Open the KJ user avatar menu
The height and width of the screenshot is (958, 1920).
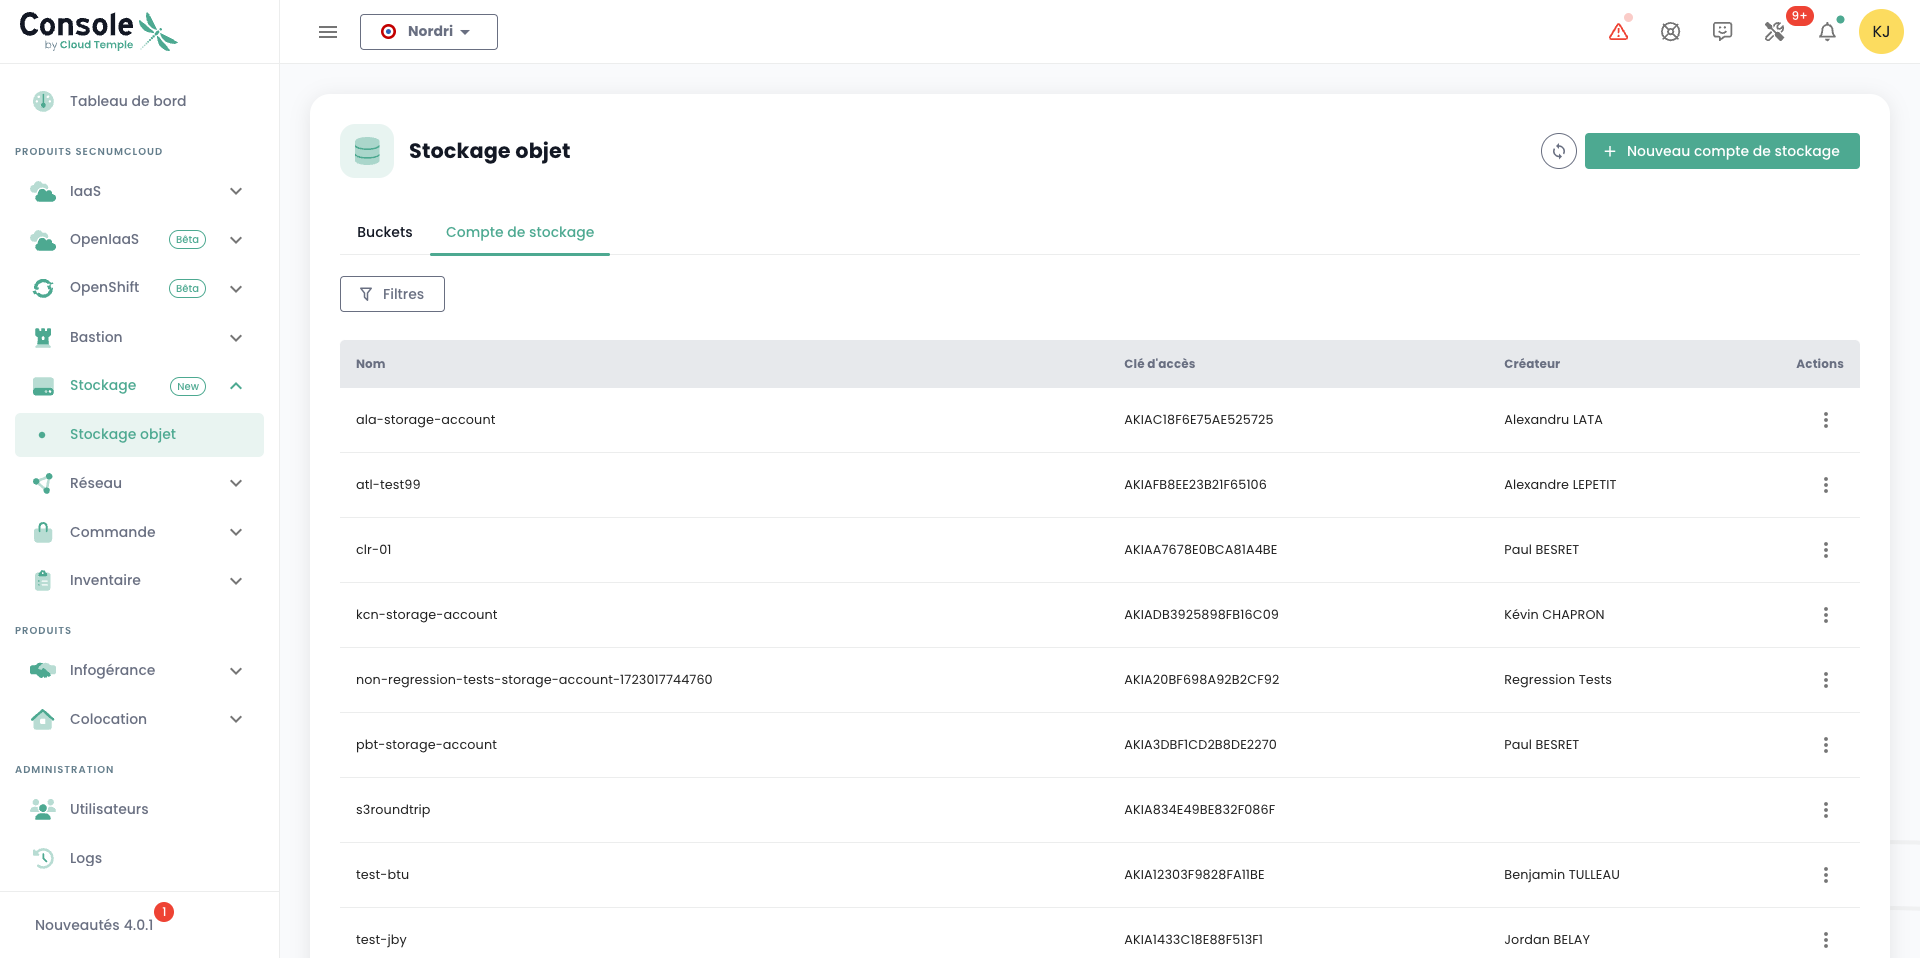1880,32
